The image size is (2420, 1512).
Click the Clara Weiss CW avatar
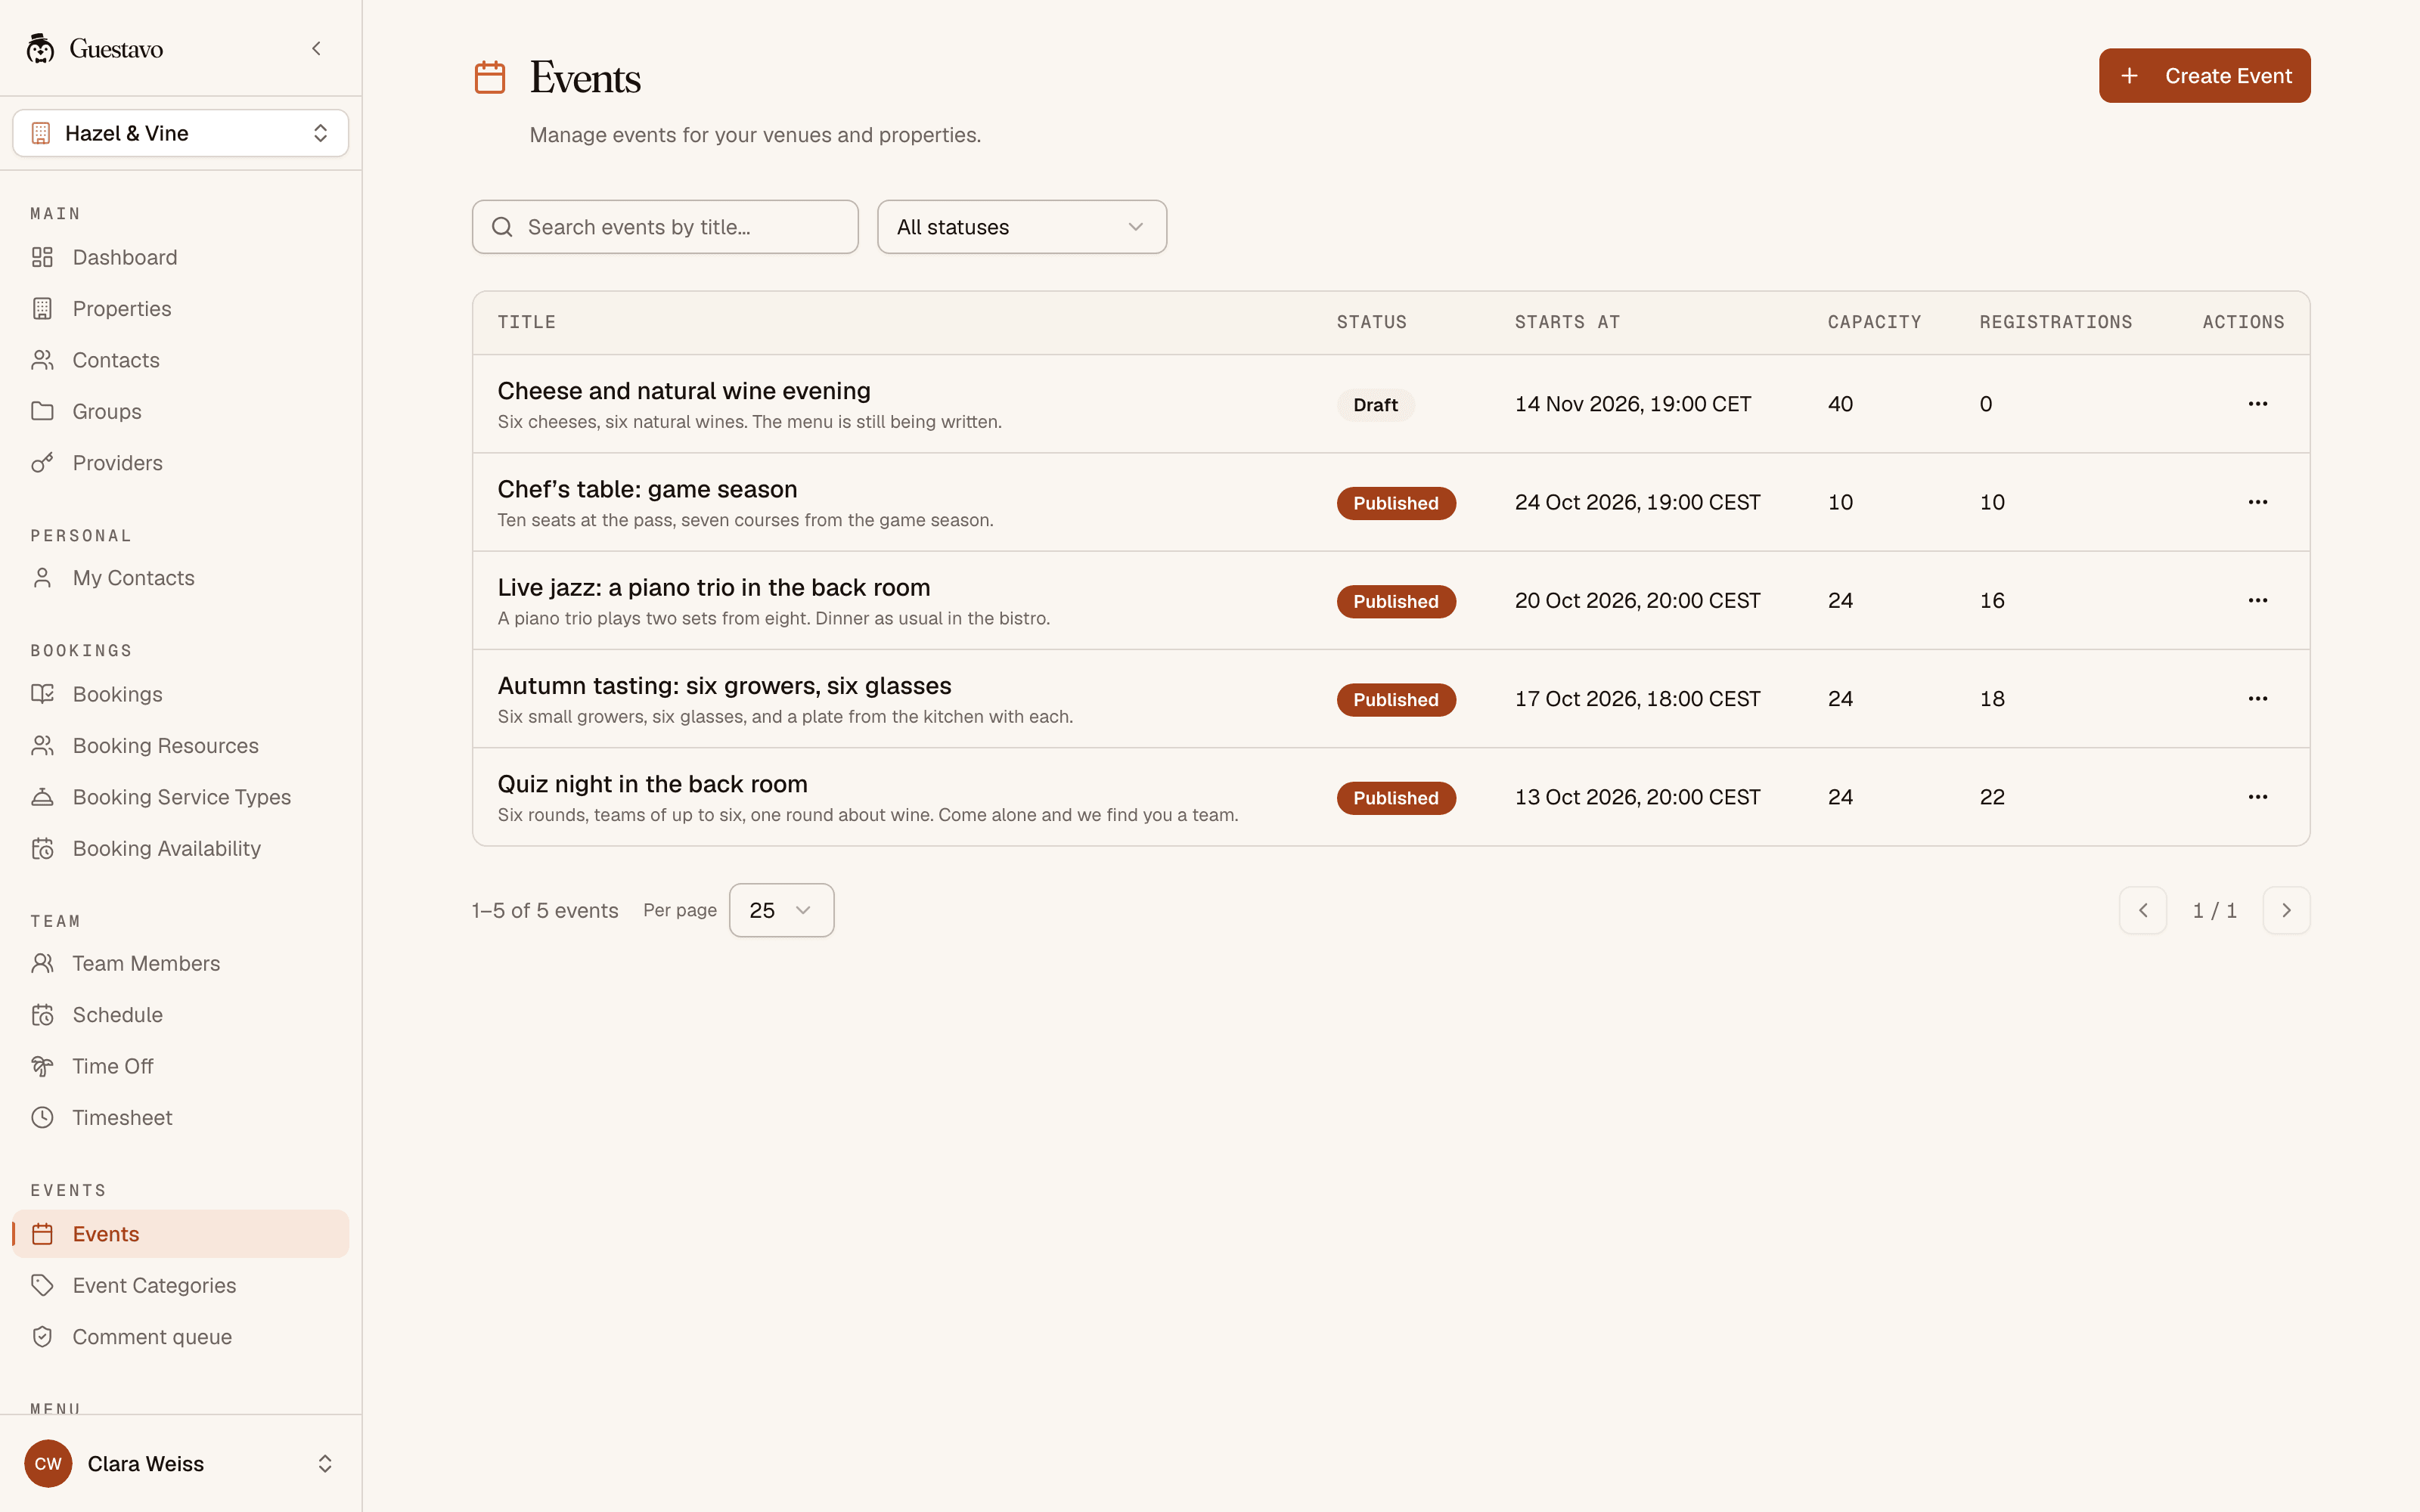[x=48, y=1464]
